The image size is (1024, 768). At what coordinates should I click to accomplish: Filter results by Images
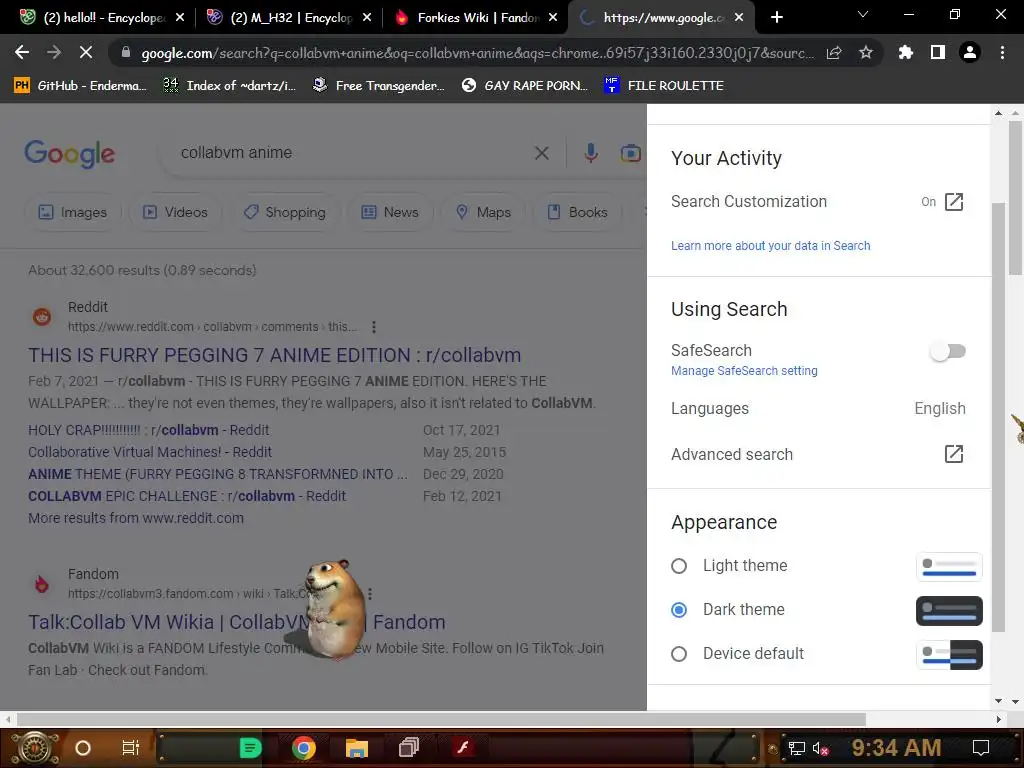[x=73, y=212]
